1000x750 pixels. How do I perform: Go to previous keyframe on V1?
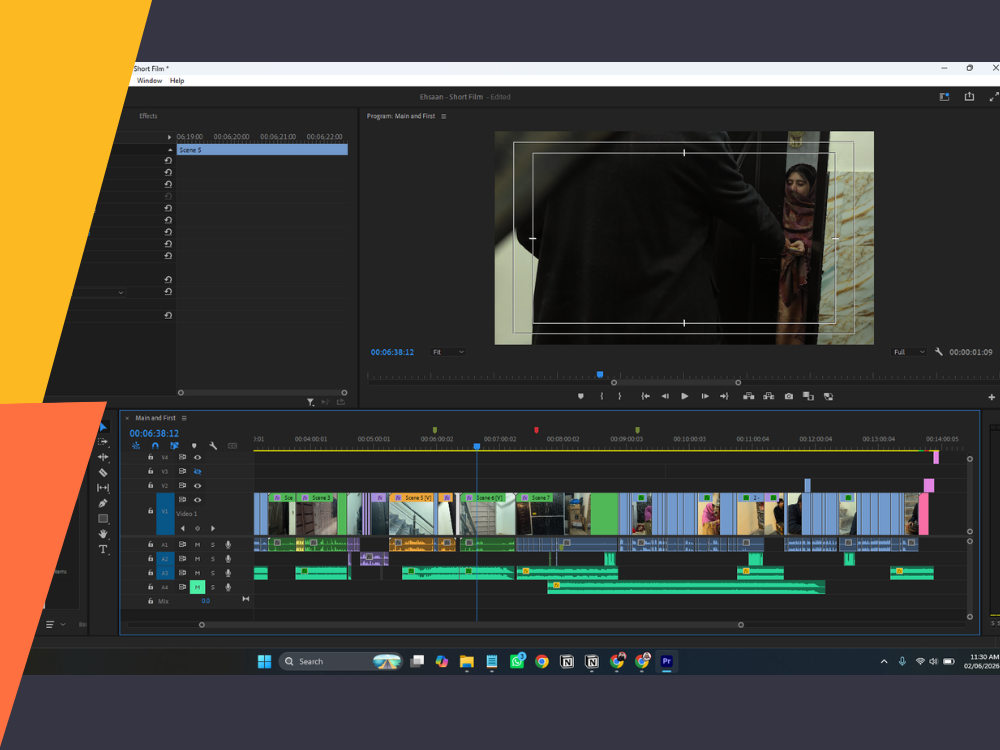click(183, 528)
